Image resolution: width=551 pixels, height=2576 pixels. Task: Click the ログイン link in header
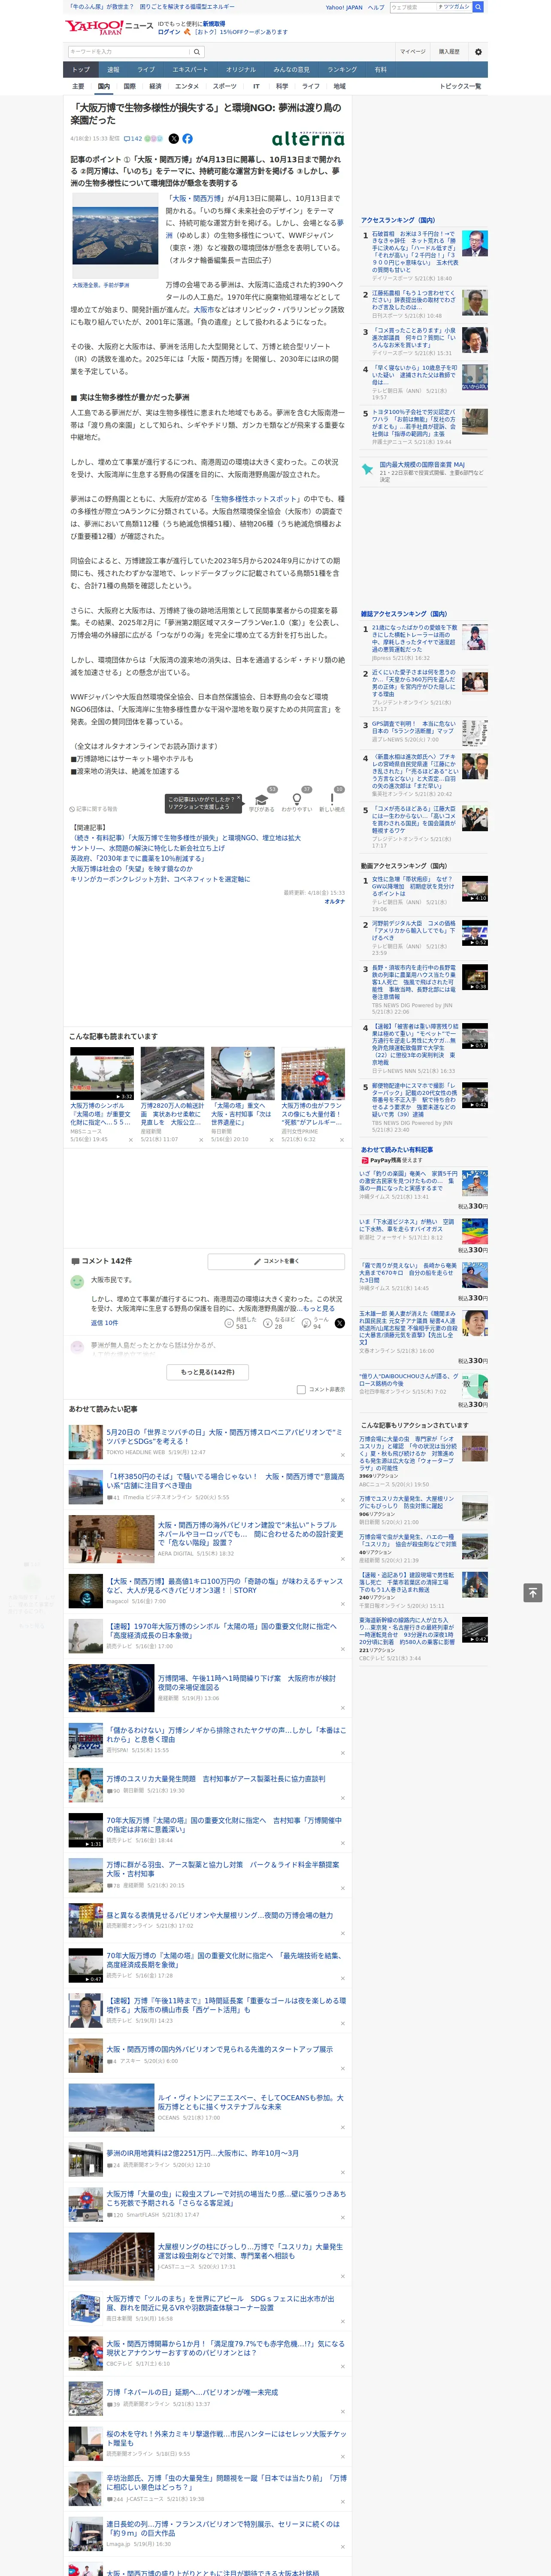[x=169, y=32]
